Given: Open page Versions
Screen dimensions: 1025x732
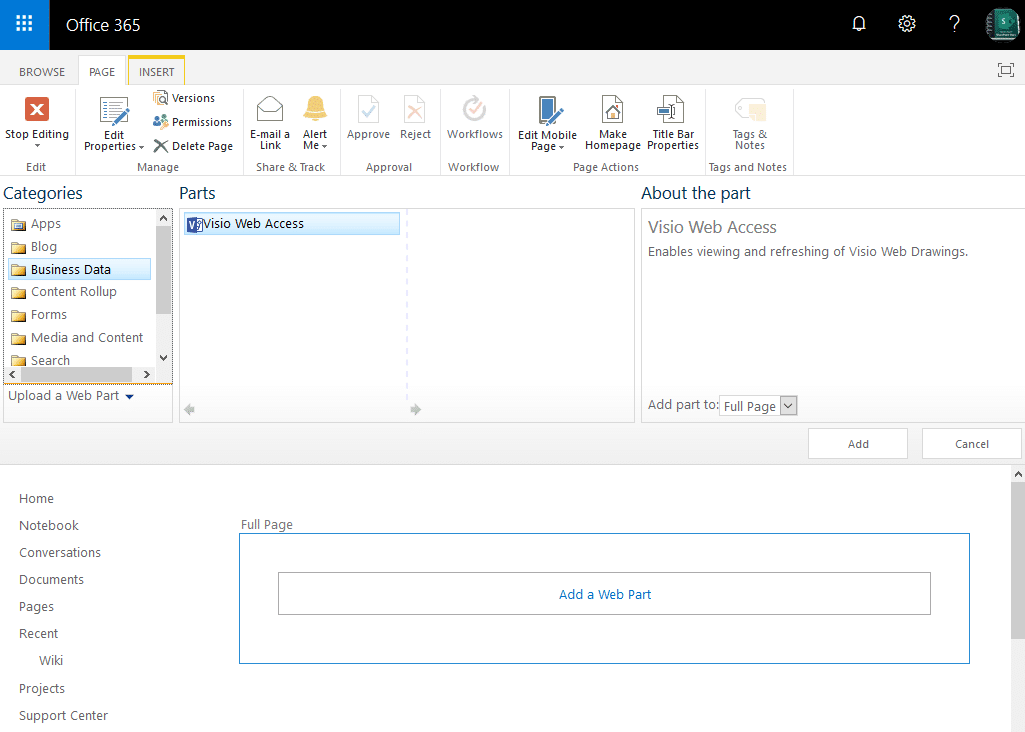Looking at the screenshot, I should pos(184,98).
